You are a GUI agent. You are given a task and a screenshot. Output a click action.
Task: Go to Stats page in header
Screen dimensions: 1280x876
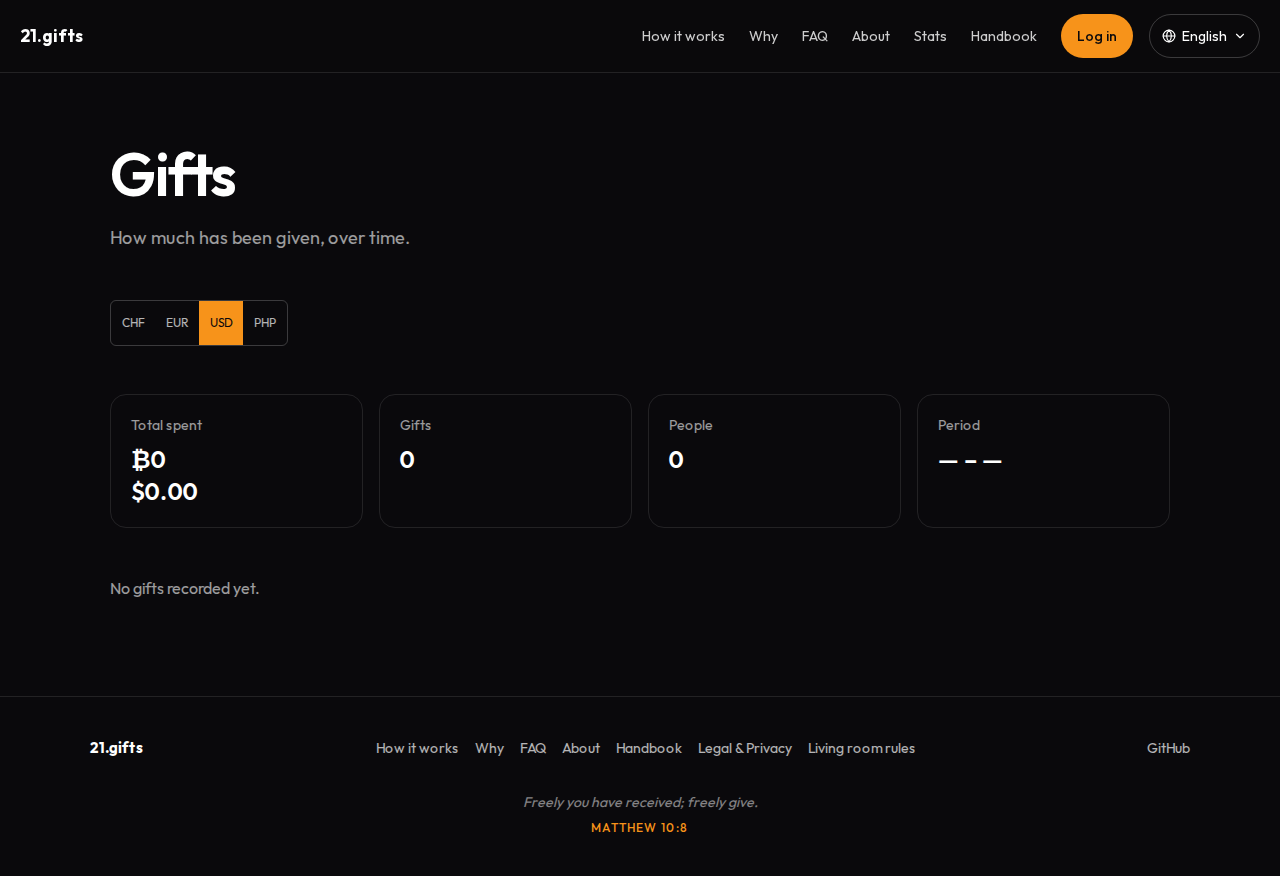930,36
